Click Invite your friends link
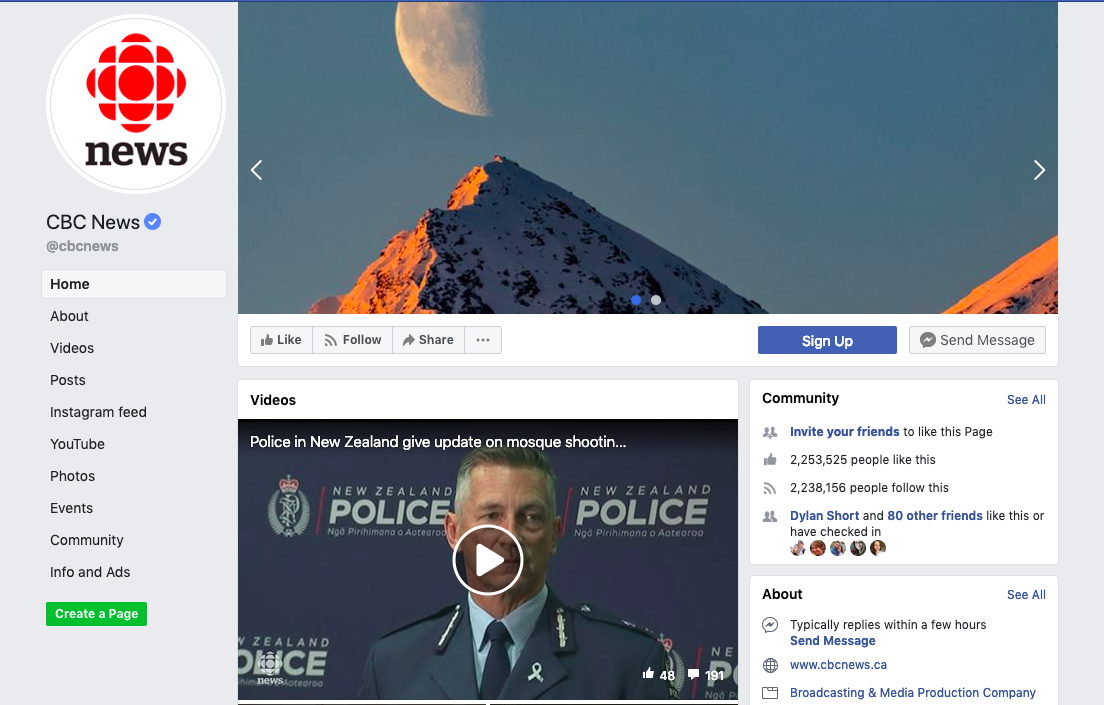 [844, 432]
